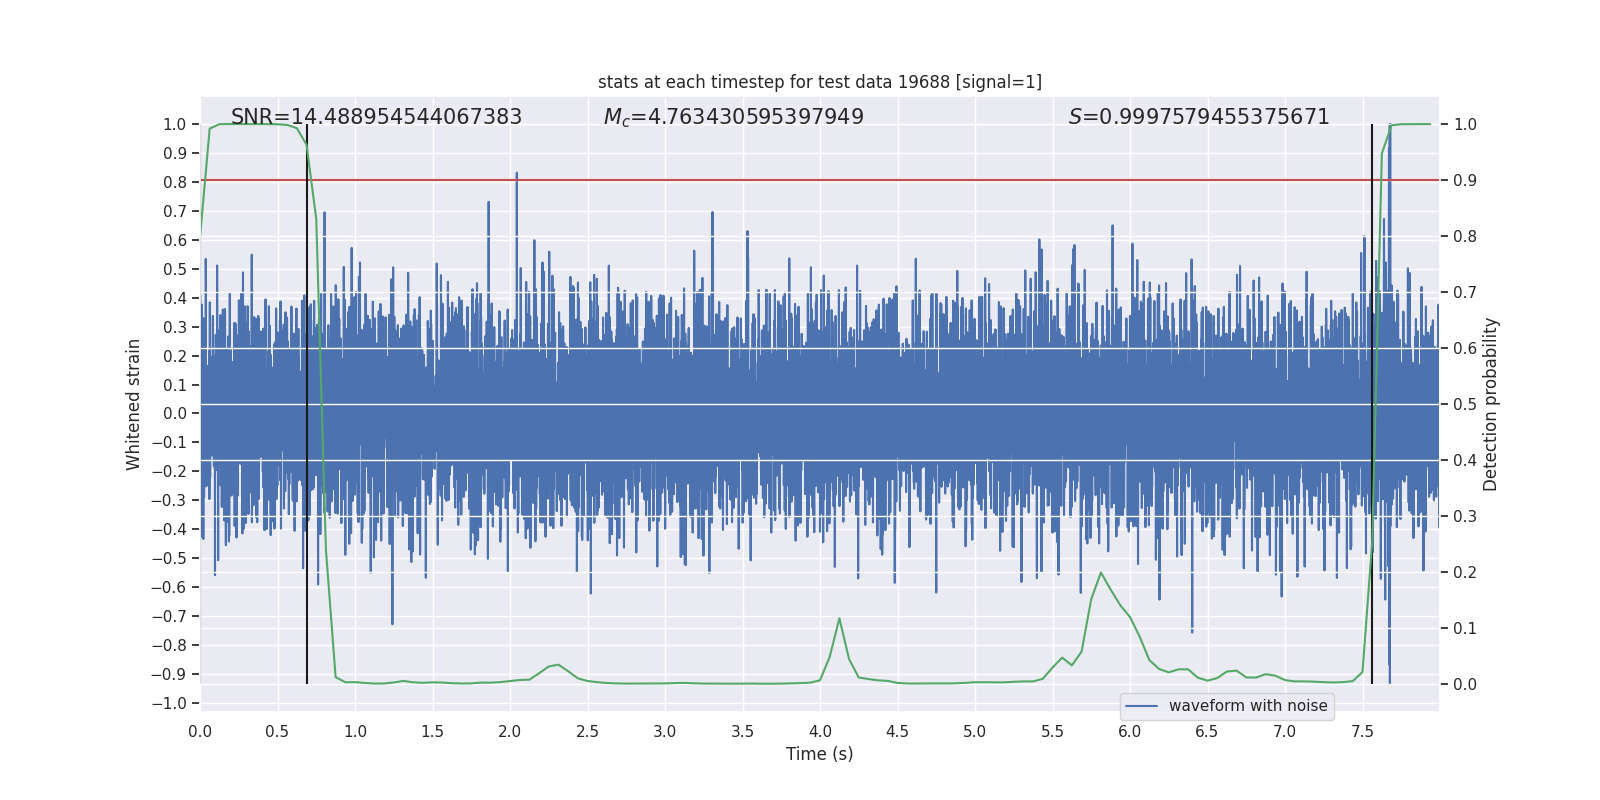The width and height of the screenshot is (1600, 800).
Task: Click the 'waveform with noise' legend label
Action: click(x=1247, y=706)
